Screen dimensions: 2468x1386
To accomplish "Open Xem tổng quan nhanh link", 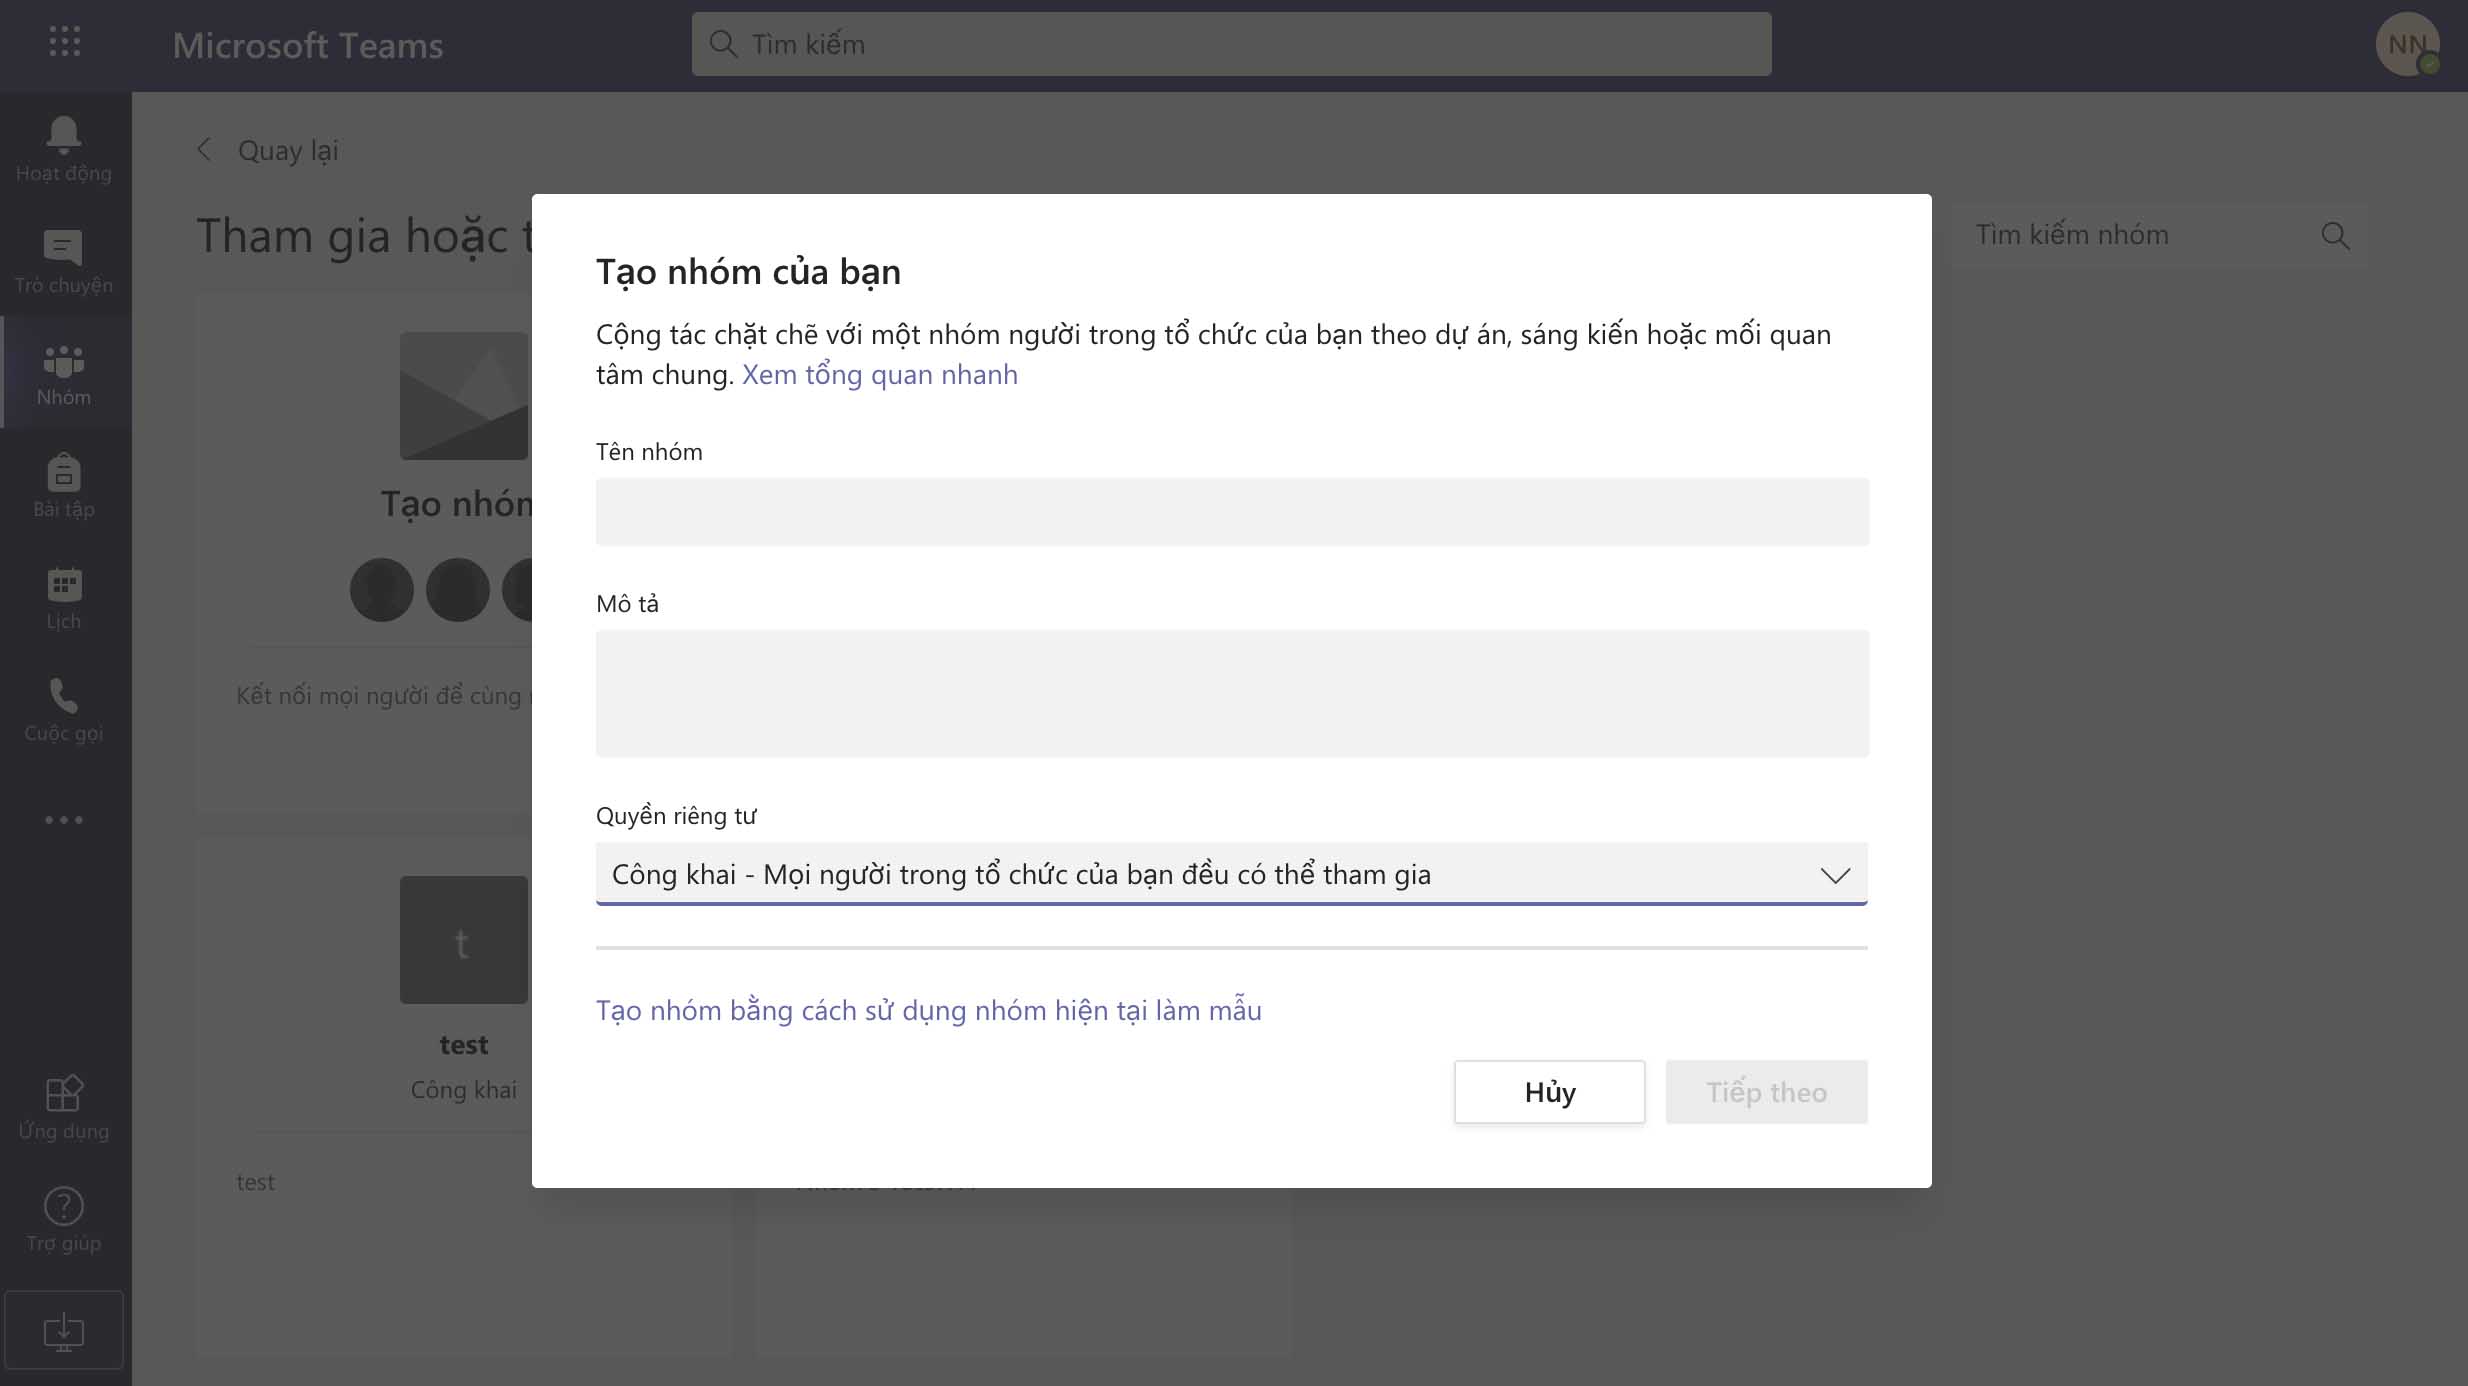I will 879,375.
